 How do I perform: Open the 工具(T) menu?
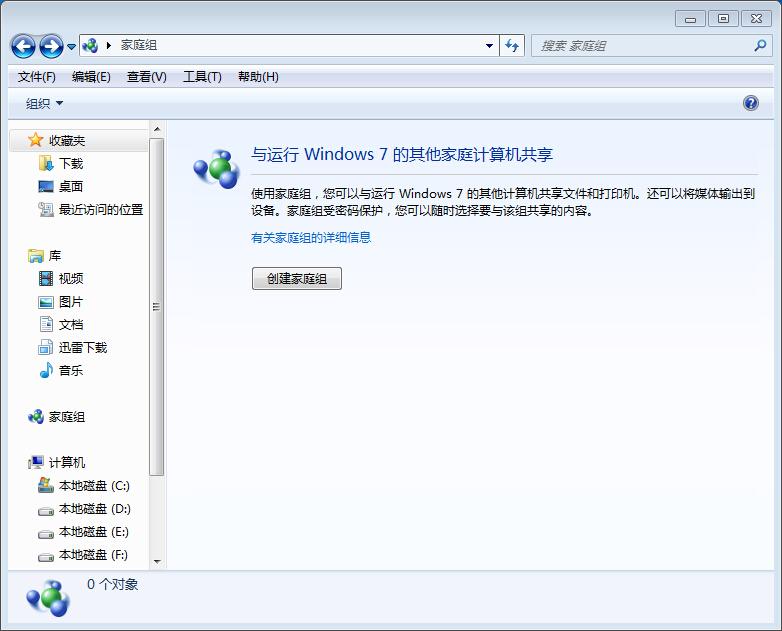click(202, 77)
